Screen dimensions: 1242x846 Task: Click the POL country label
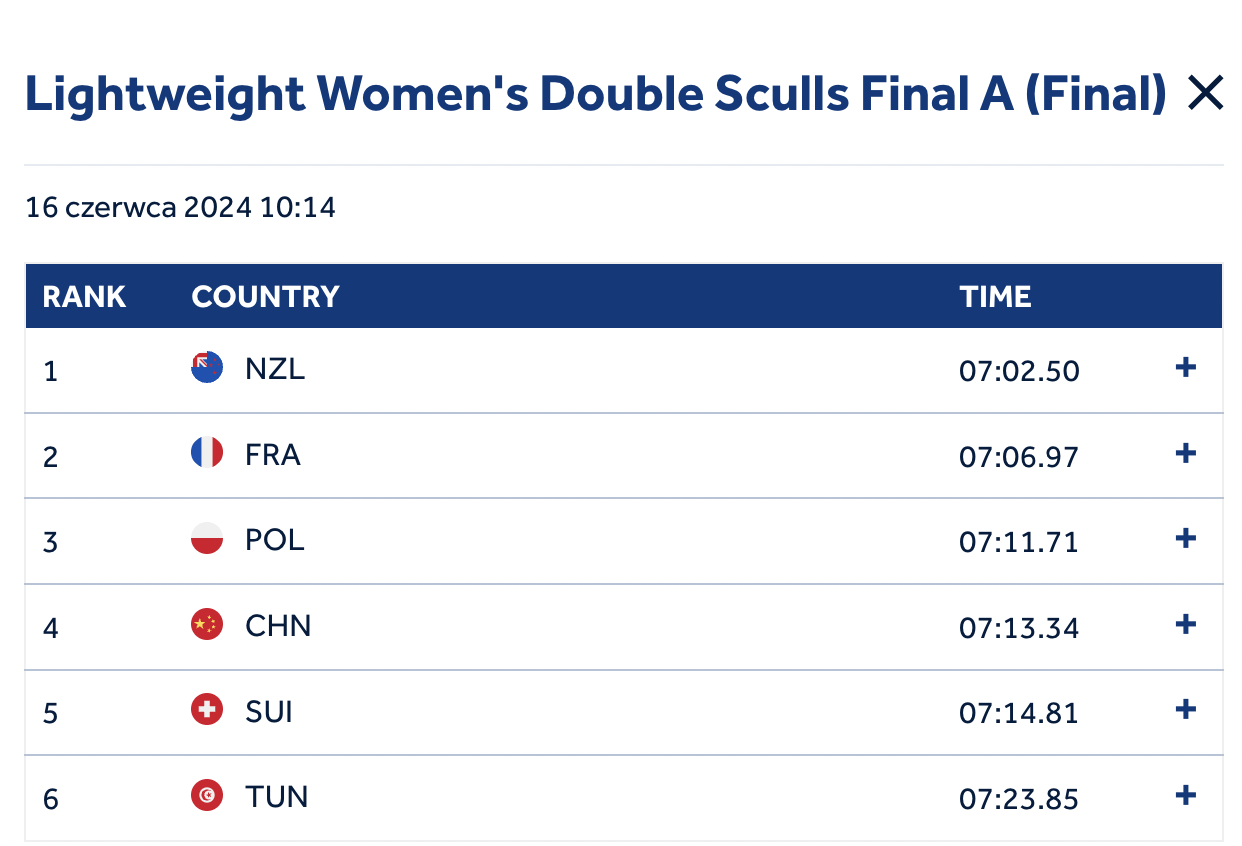click(275, 540)
